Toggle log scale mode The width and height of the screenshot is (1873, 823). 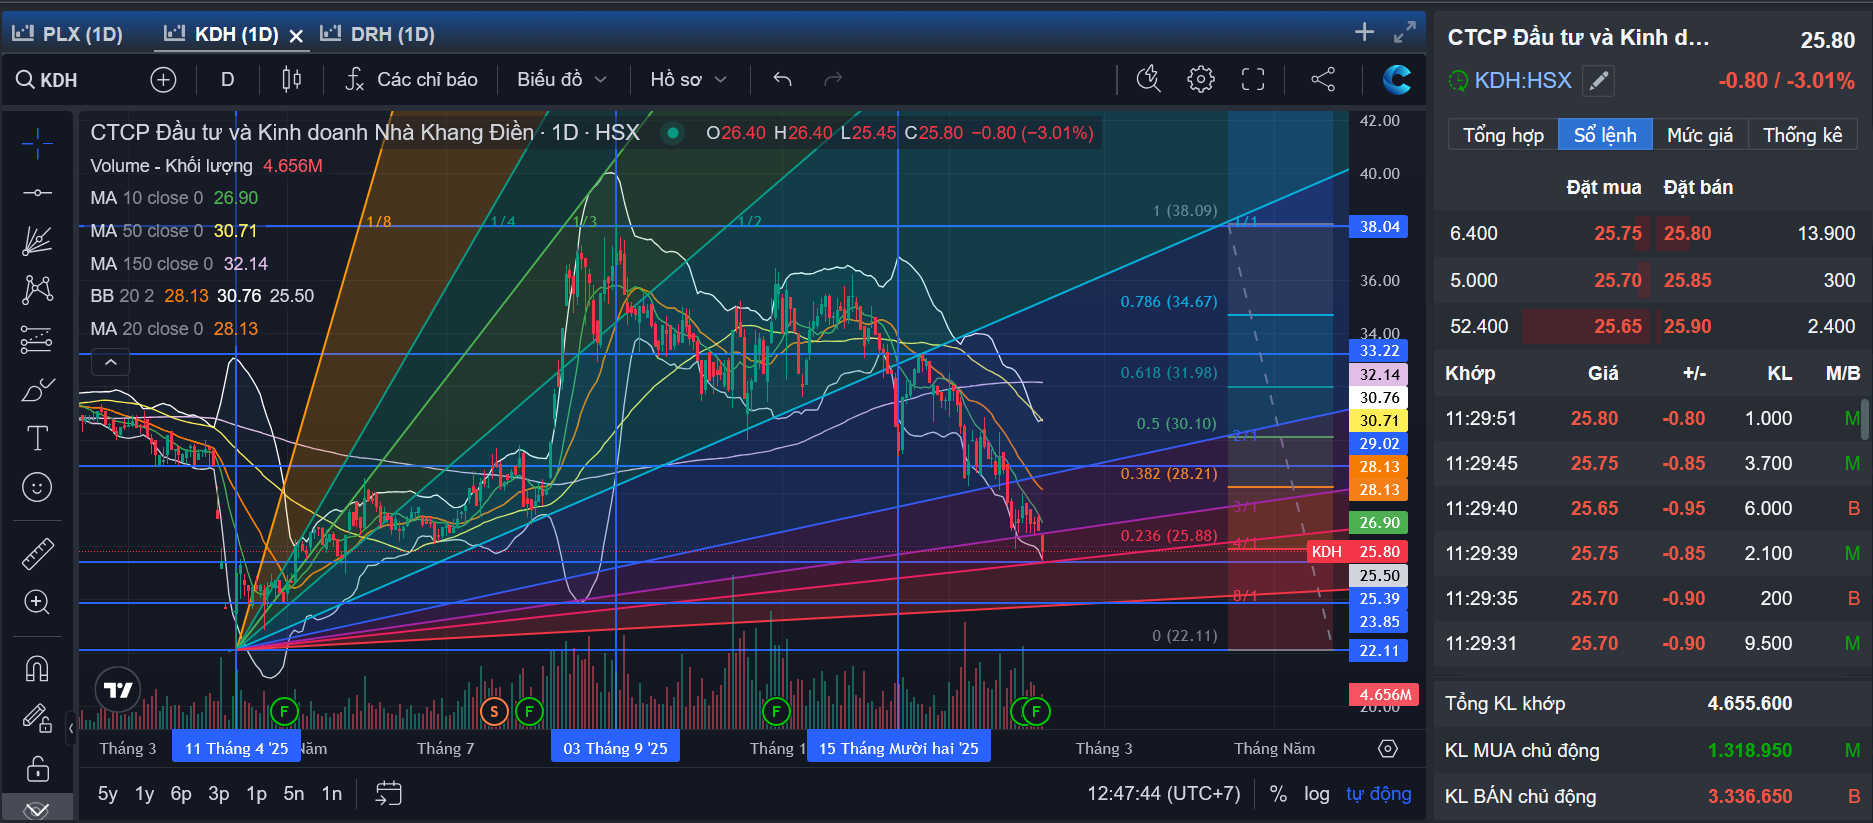click(1317, 794)
